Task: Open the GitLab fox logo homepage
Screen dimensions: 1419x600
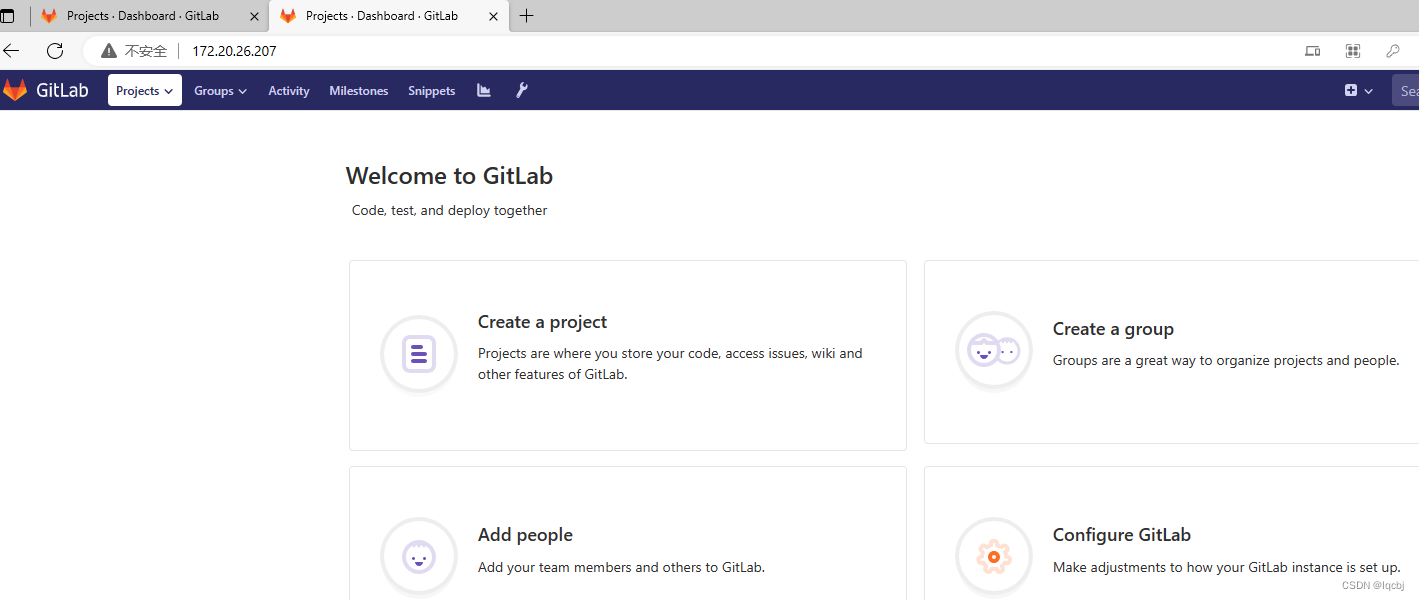Action: [15, 89]
